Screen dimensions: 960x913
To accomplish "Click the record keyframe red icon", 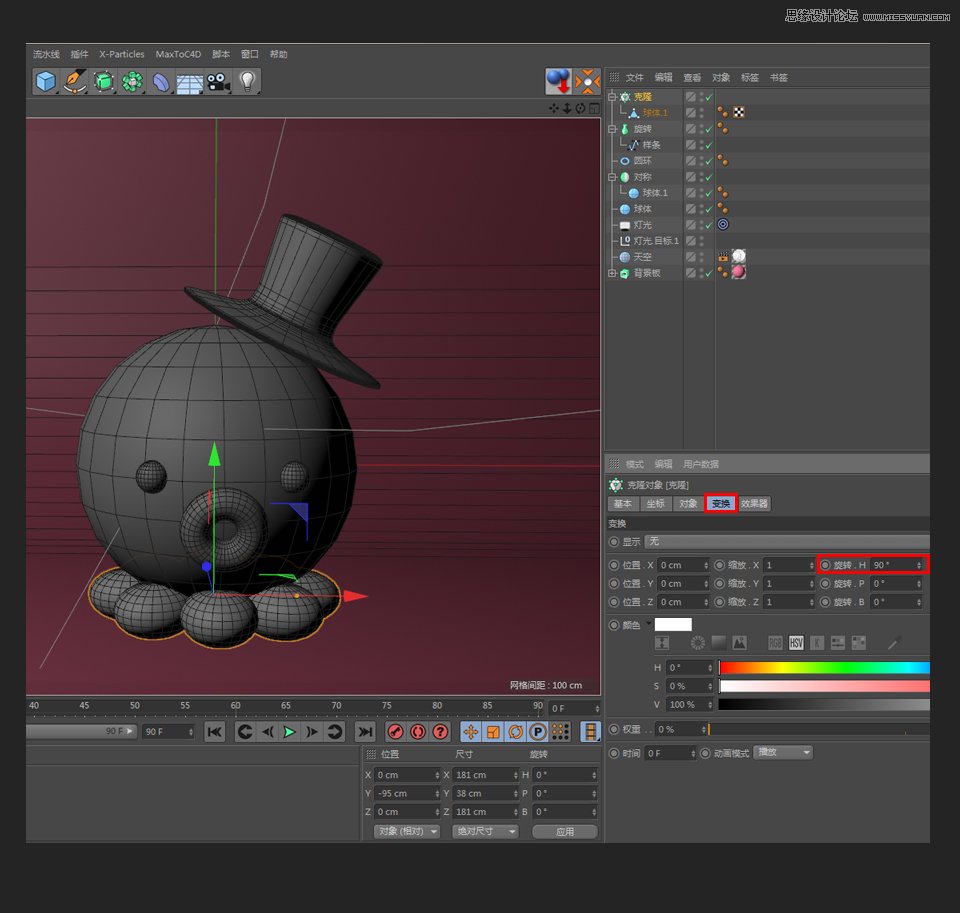I will click(395, 732).
